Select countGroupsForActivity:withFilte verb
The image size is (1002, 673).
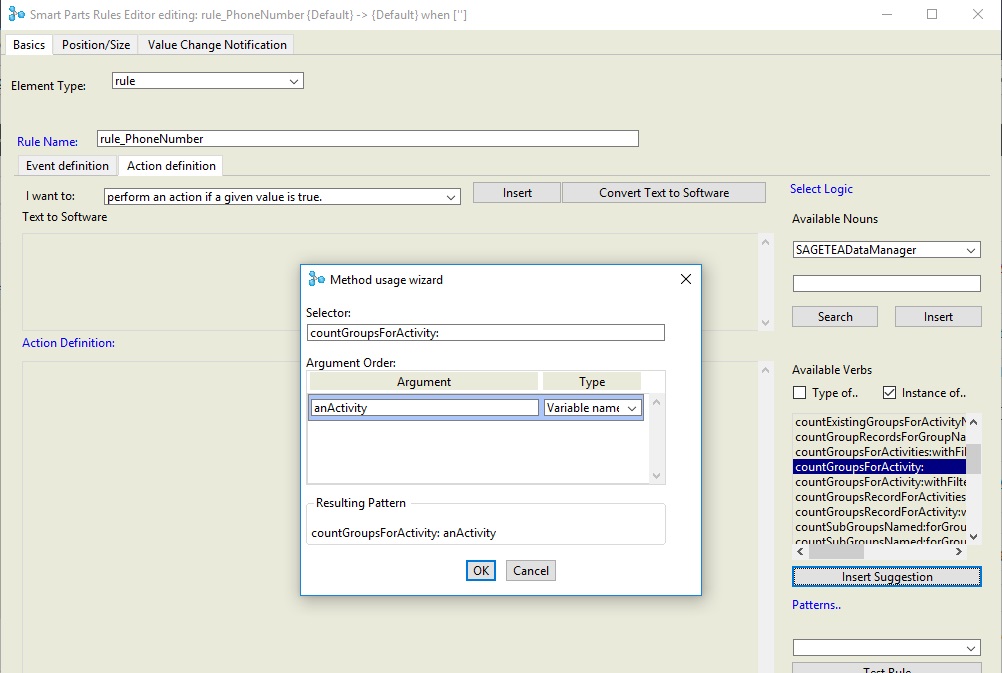coord(880,482)
